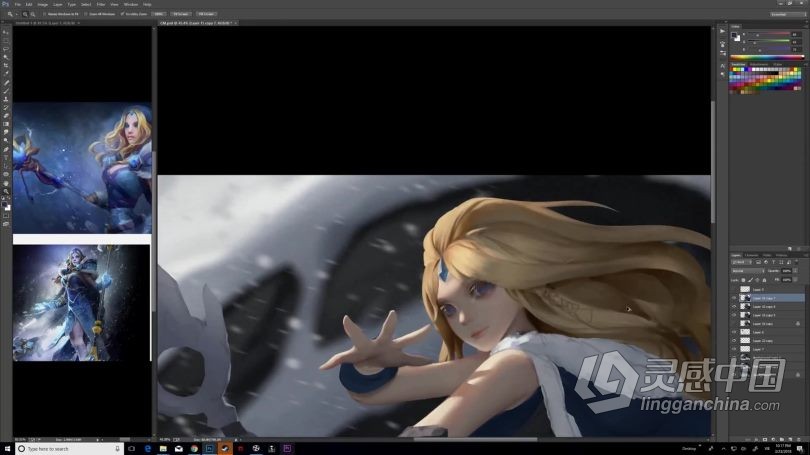810x455 pixels.
Task: Open the File menu
Action: coord(18,4)
